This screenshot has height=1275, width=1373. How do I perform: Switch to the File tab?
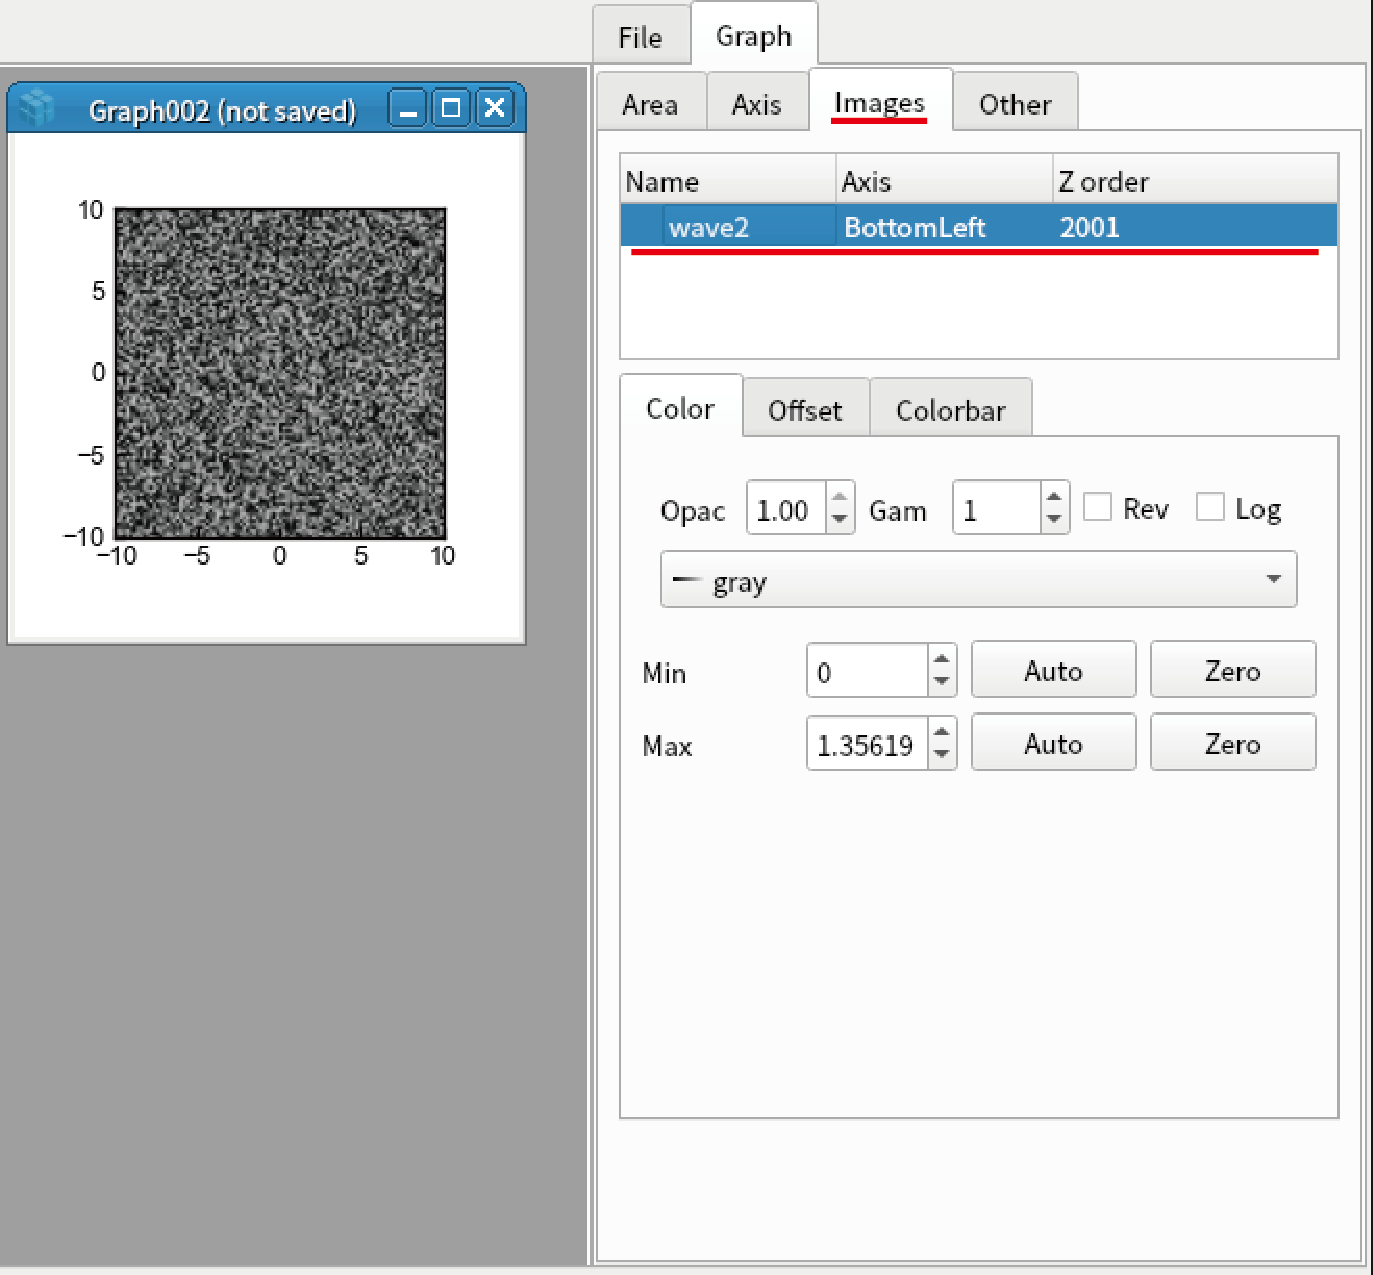tap(640, 37)
